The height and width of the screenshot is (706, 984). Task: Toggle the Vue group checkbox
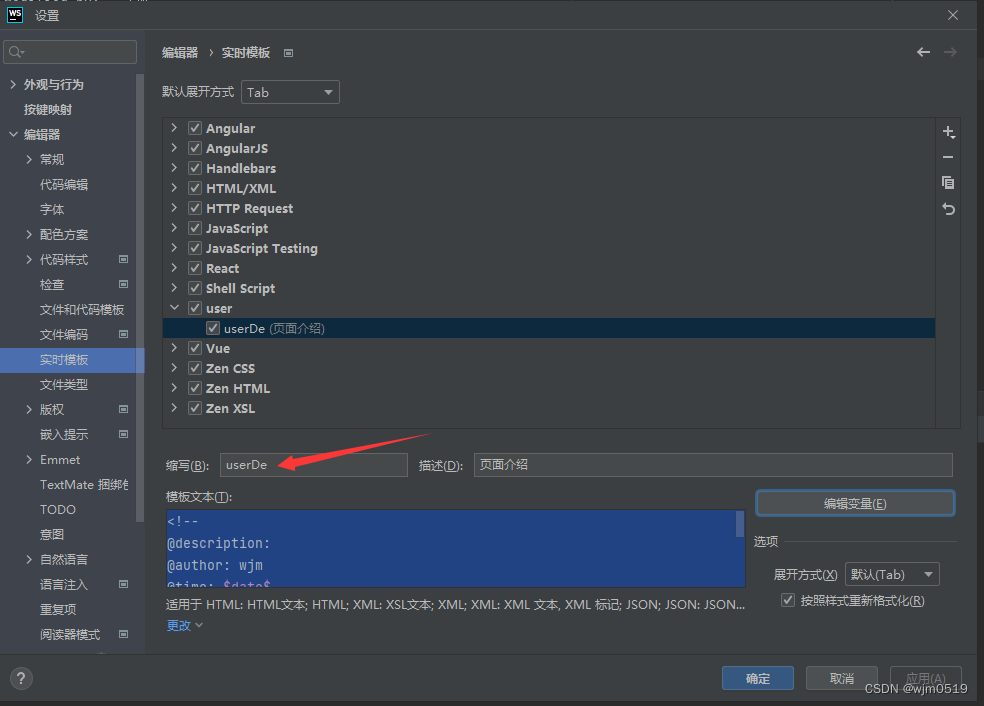click(195, 348)
